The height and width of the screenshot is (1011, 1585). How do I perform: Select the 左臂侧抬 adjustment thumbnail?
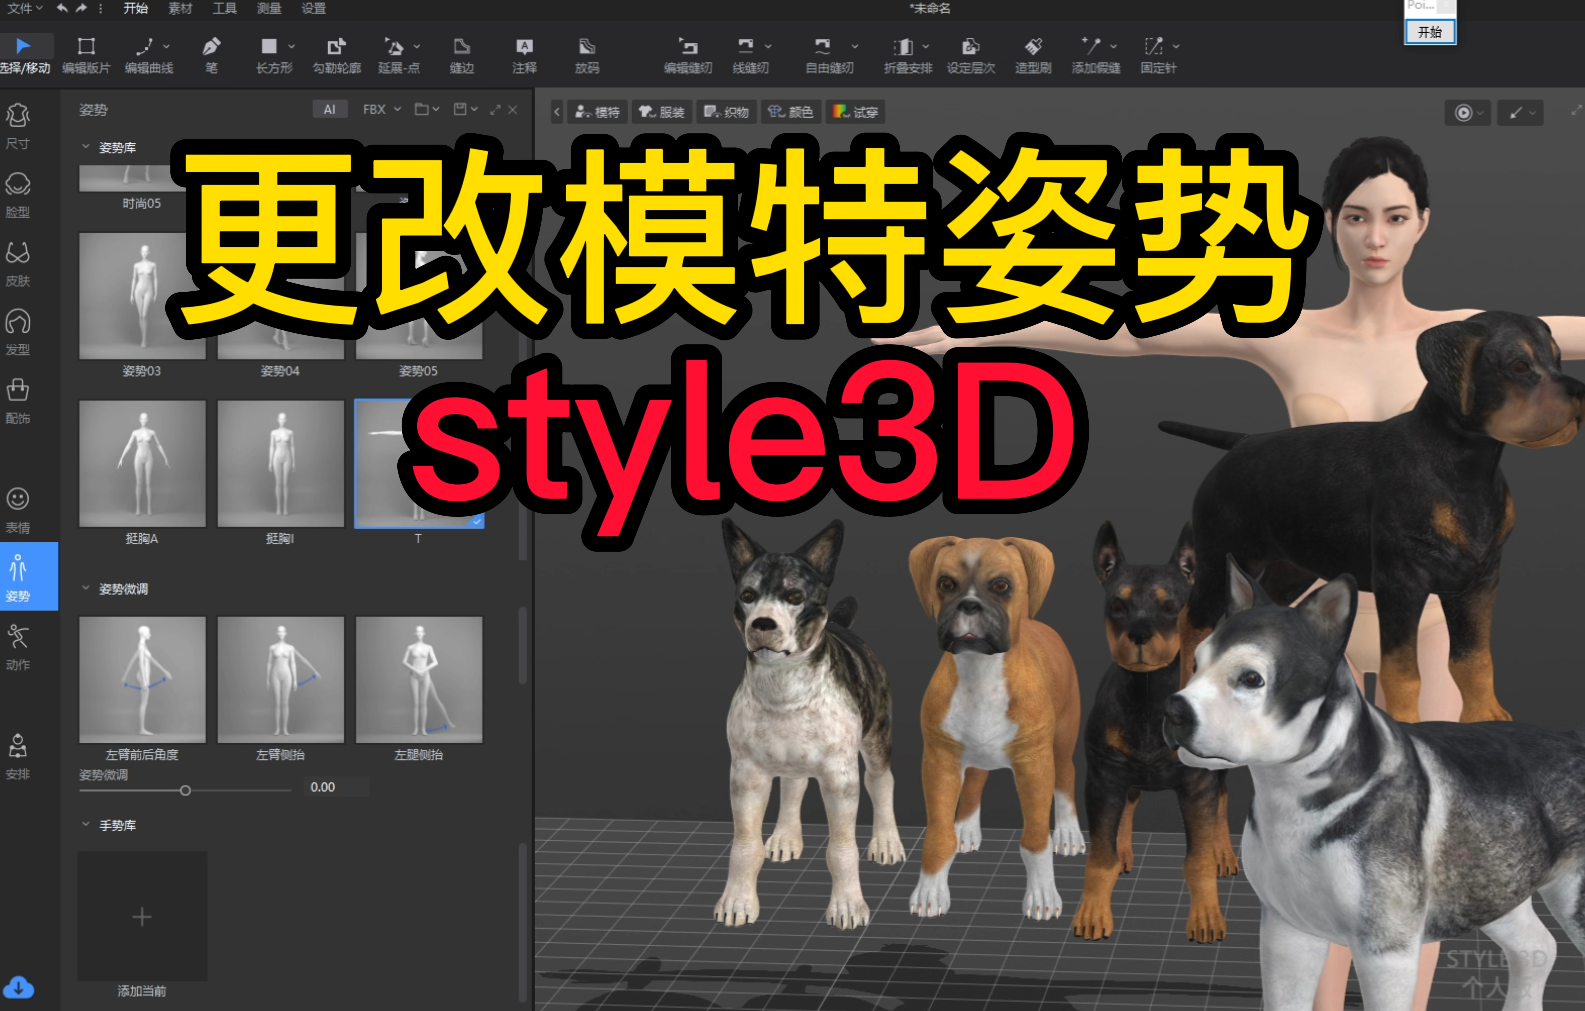click(280, 680)
